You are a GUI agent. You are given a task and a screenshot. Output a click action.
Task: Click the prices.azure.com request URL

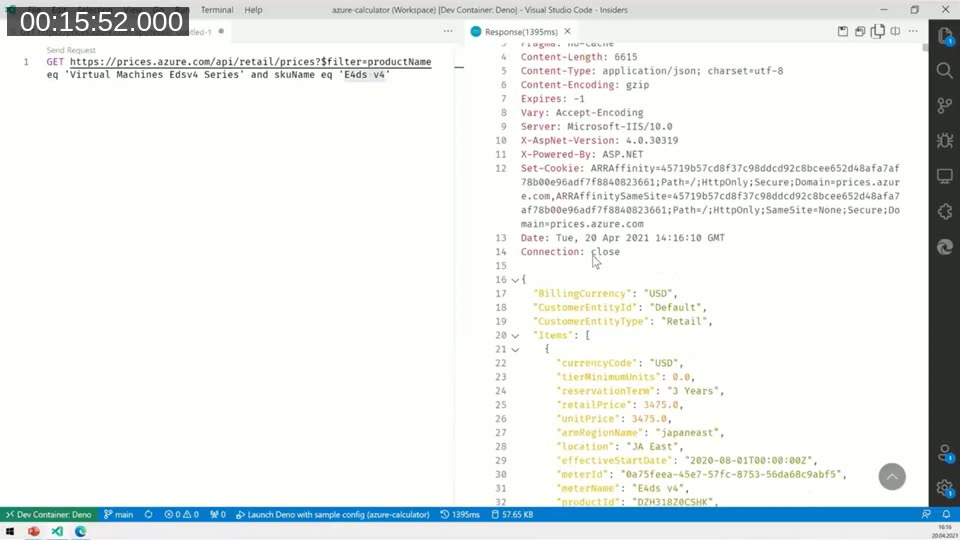click(250, 62)
